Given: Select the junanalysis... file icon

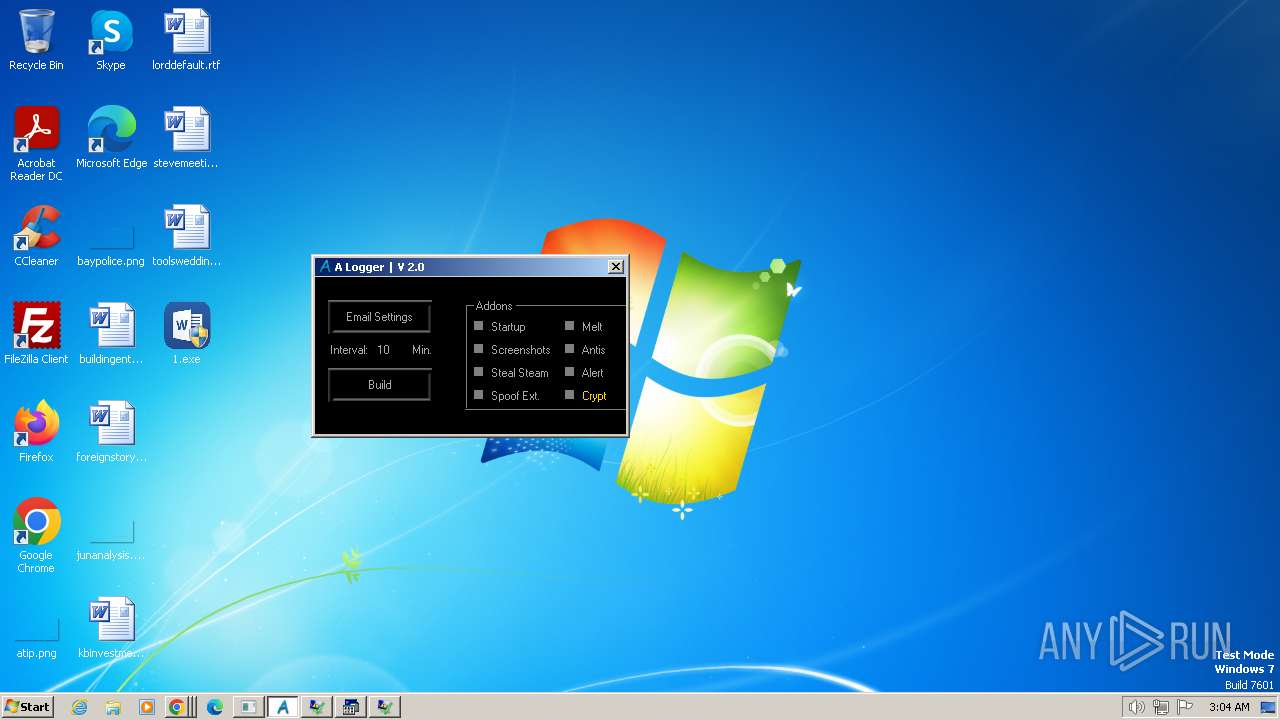Looking at the screenshot, I should point(111,540).
